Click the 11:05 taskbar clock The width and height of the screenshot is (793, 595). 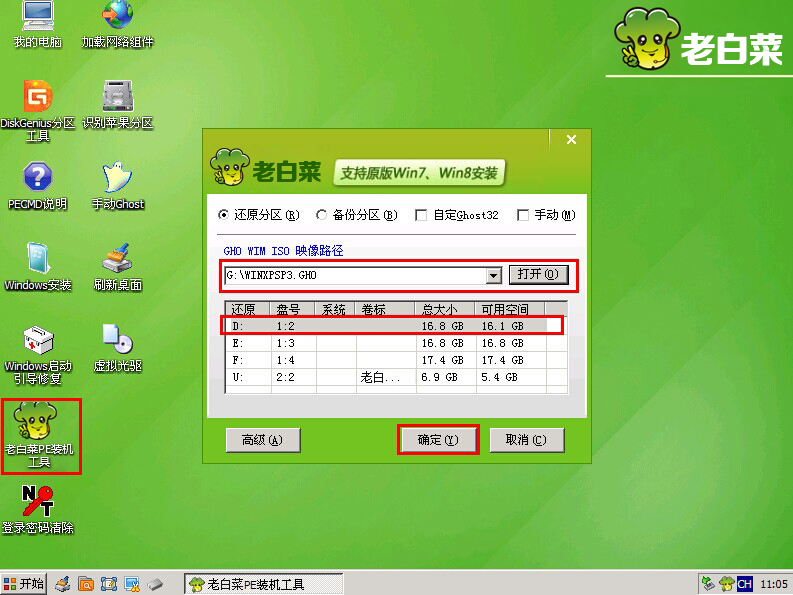[x=774, y=584]
